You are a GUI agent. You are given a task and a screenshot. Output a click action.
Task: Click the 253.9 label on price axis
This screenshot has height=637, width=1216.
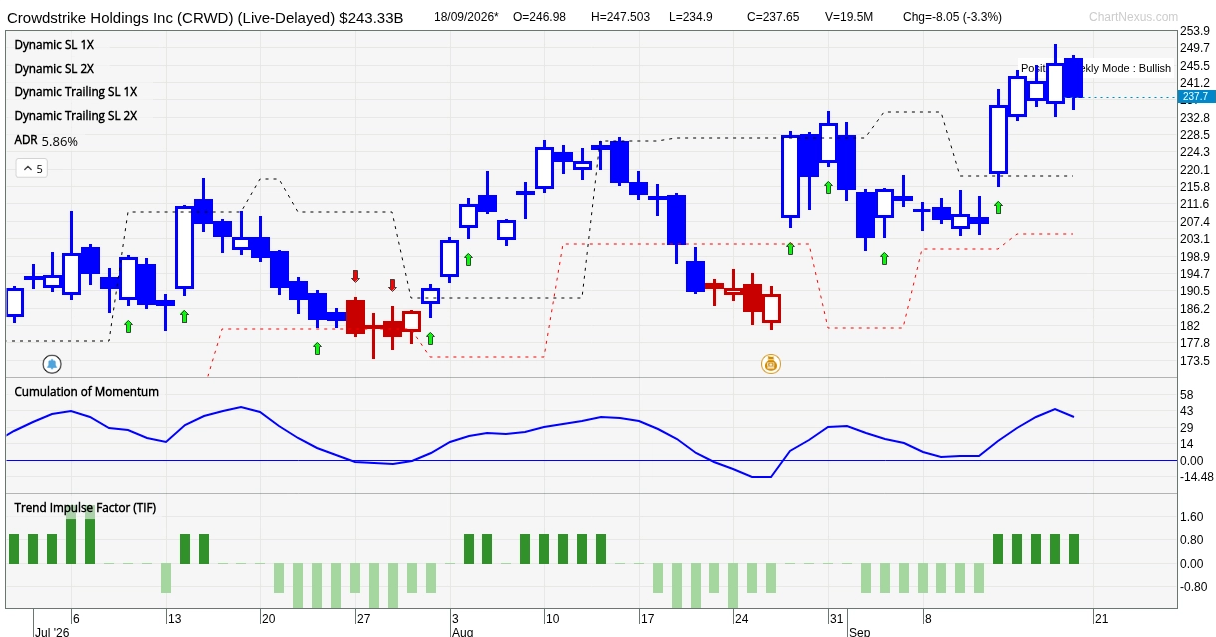click(1195, 31)
